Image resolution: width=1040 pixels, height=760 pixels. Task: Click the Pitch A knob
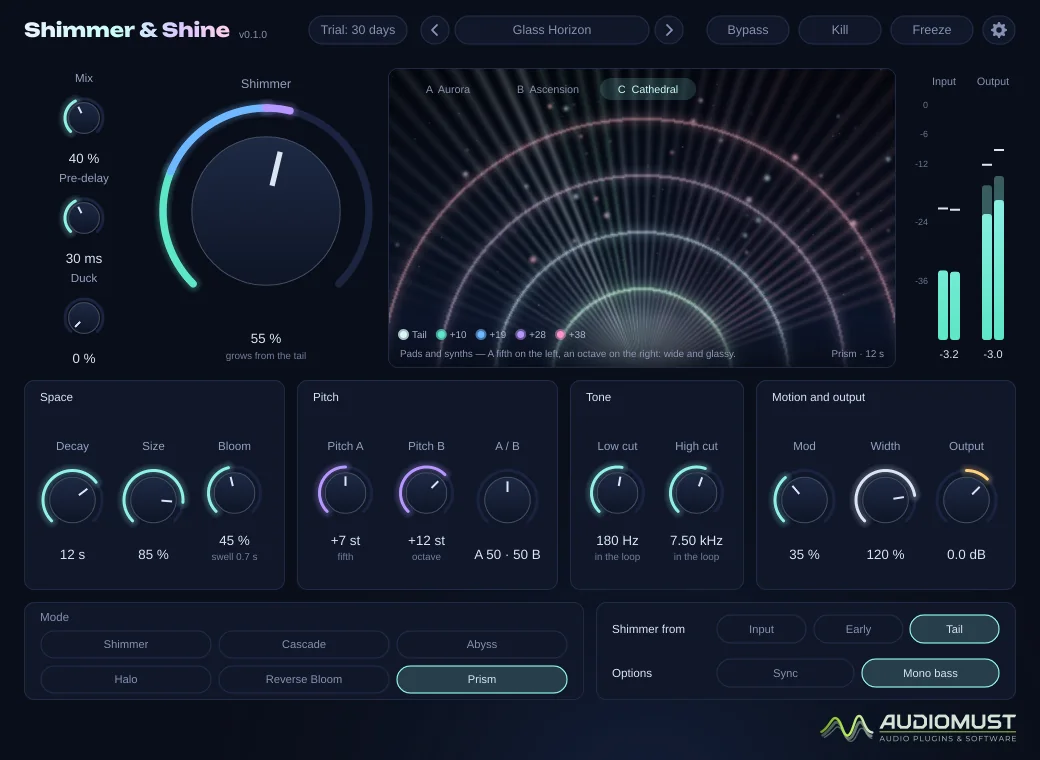point(345,492)
